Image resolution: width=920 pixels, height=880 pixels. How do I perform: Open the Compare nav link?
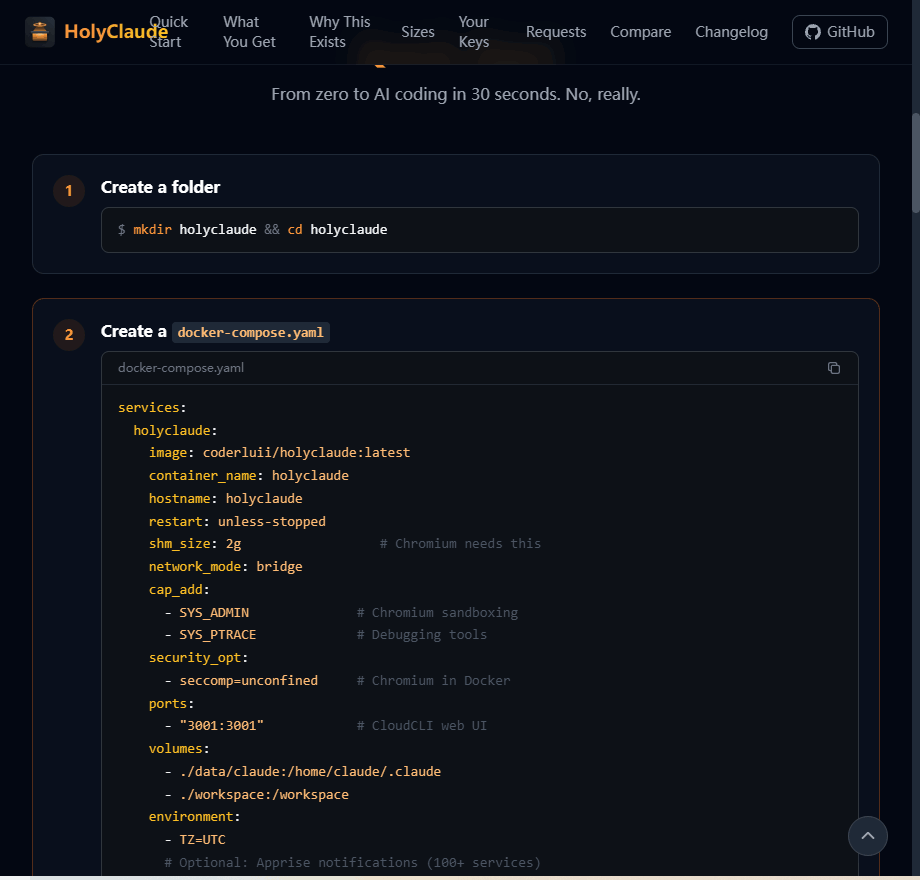[x=641, y=32]
